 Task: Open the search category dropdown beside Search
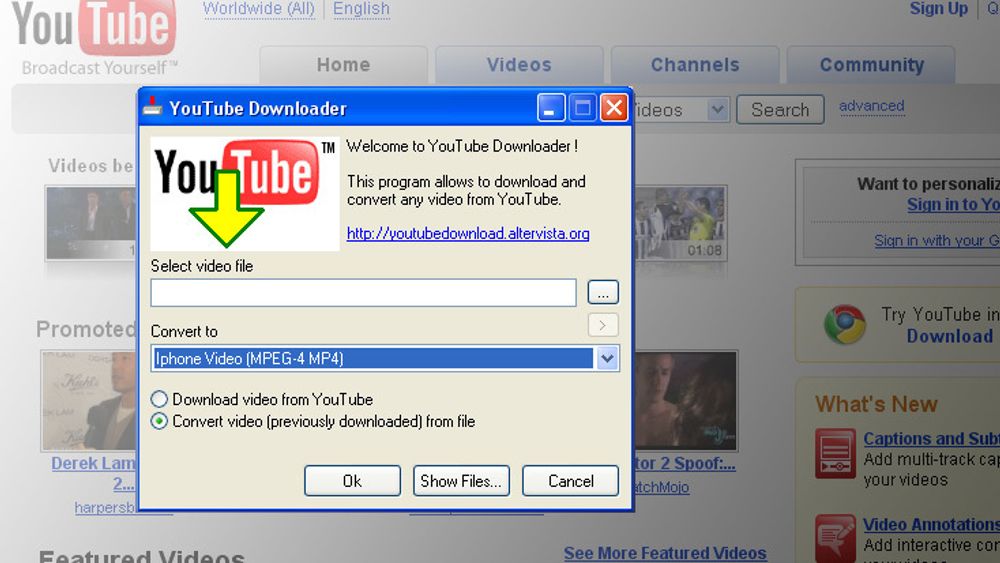point(717,110)
